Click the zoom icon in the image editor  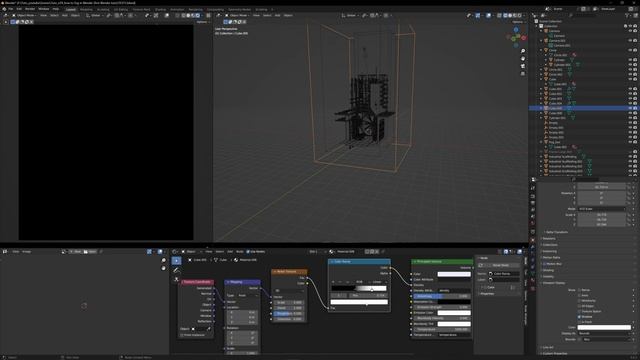[164, 260]
